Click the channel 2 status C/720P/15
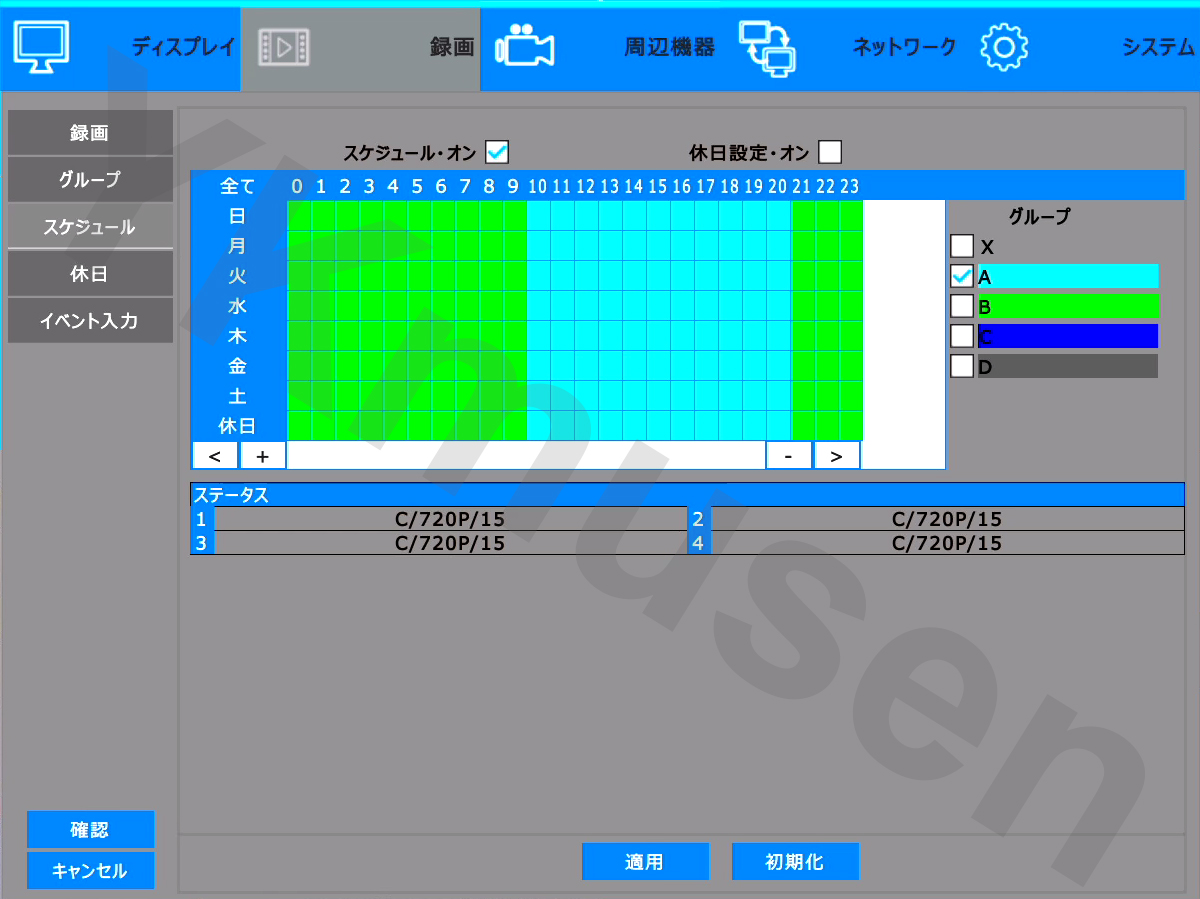 947,519
